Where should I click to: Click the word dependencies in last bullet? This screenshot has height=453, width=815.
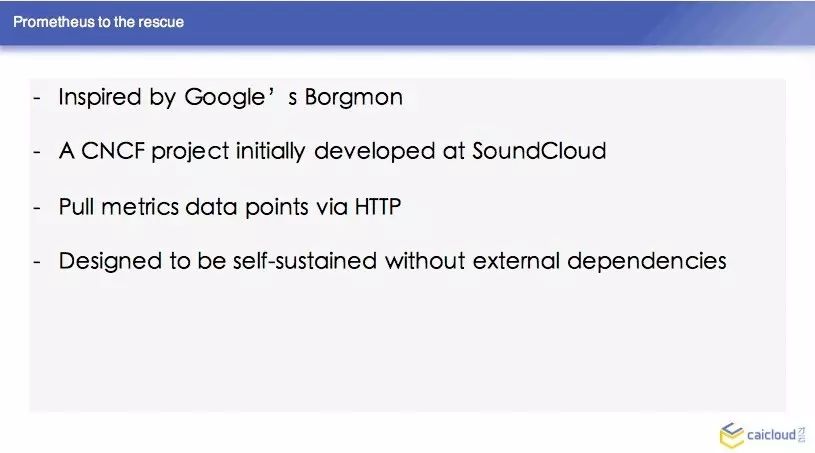point(647,261)
